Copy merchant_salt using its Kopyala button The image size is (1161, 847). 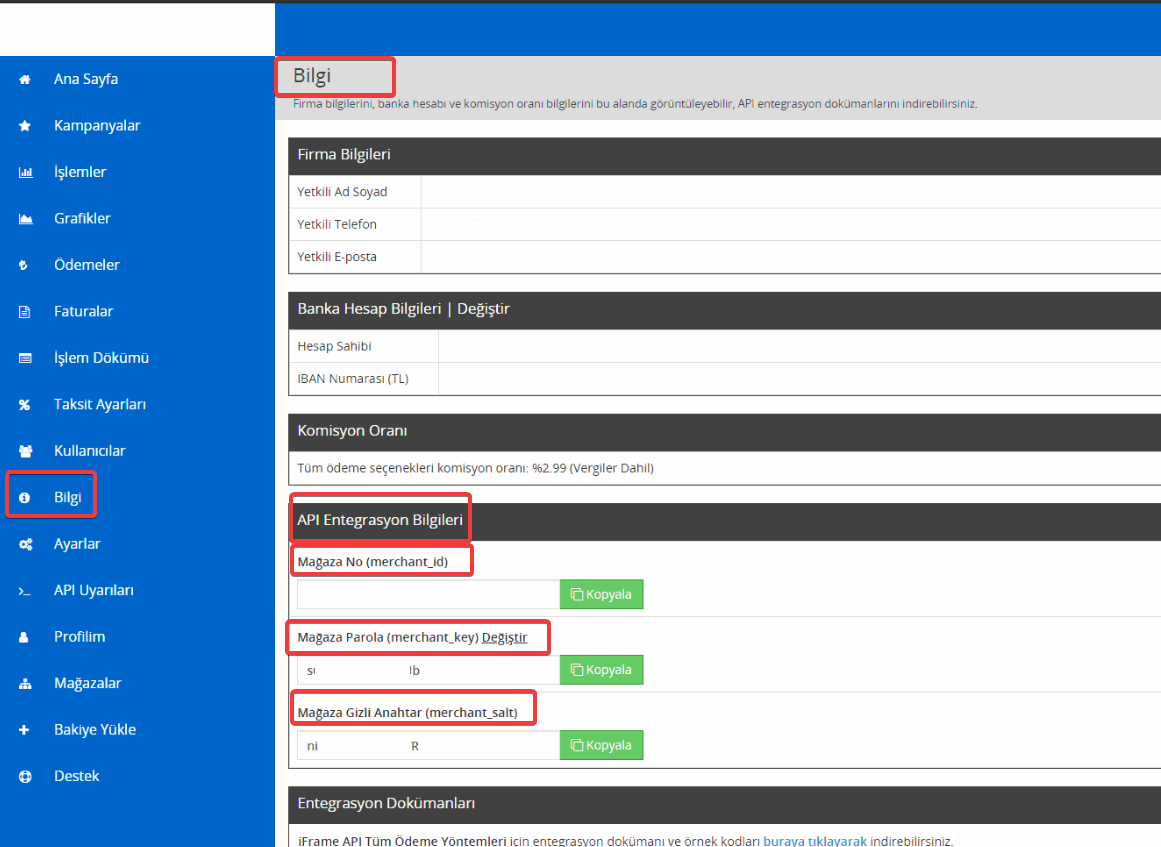coord(601,746)
